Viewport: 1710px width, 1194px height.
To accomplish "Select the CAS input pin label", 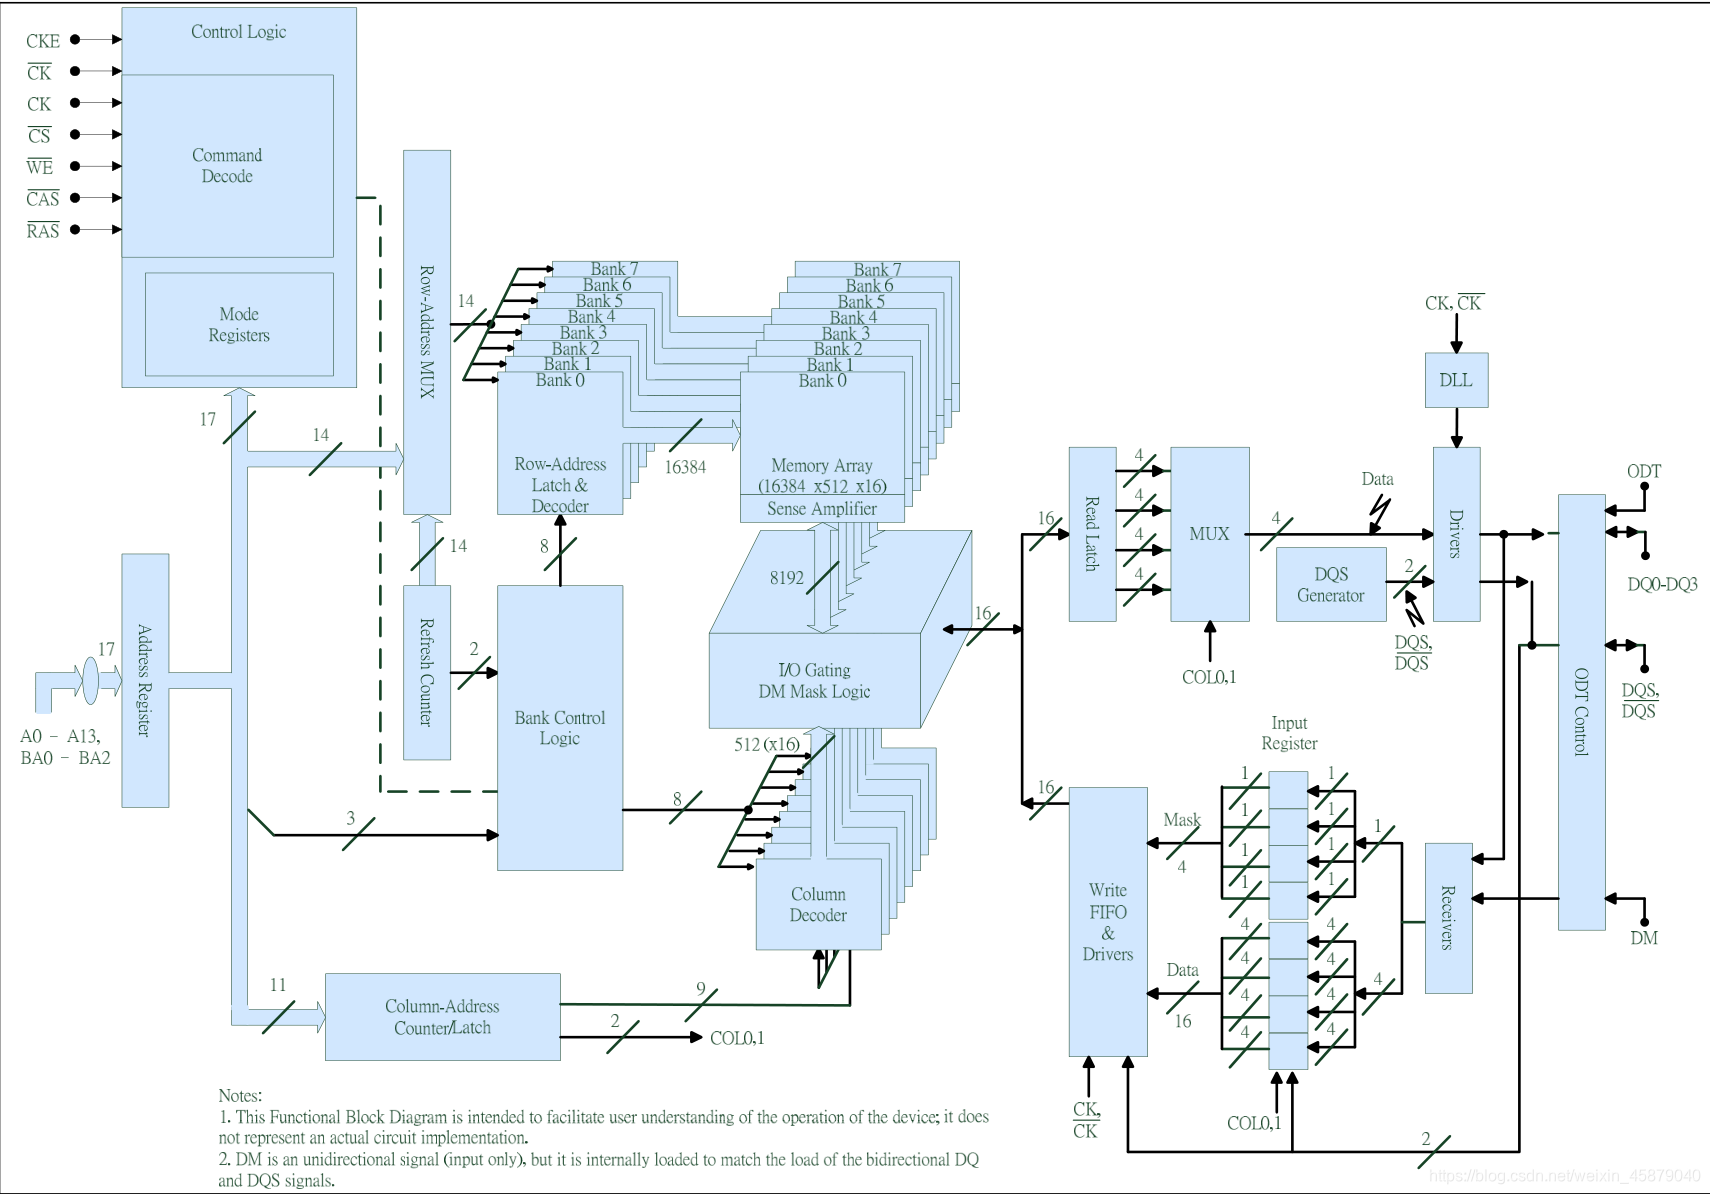I will tap(43, 199).
